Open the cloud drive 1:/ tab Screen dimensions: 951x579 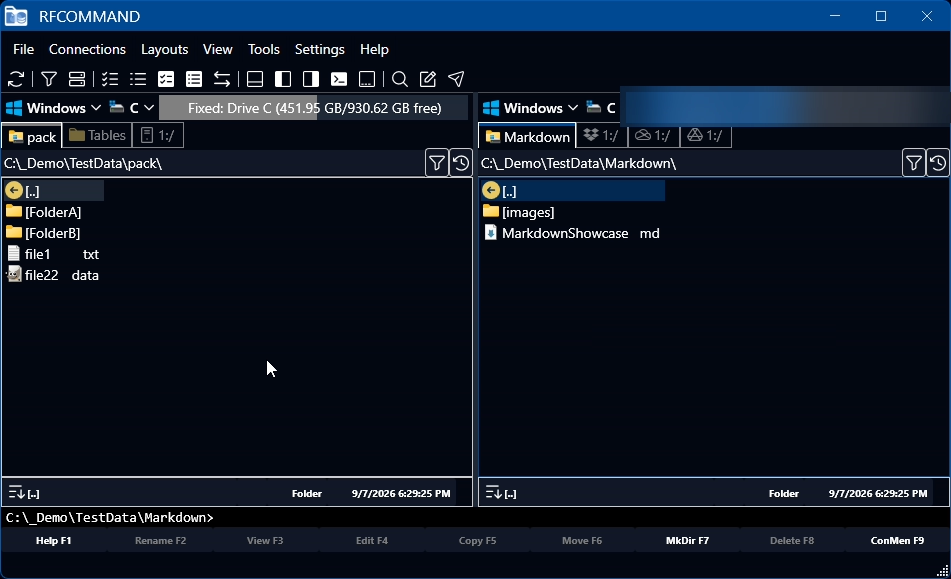653,135
